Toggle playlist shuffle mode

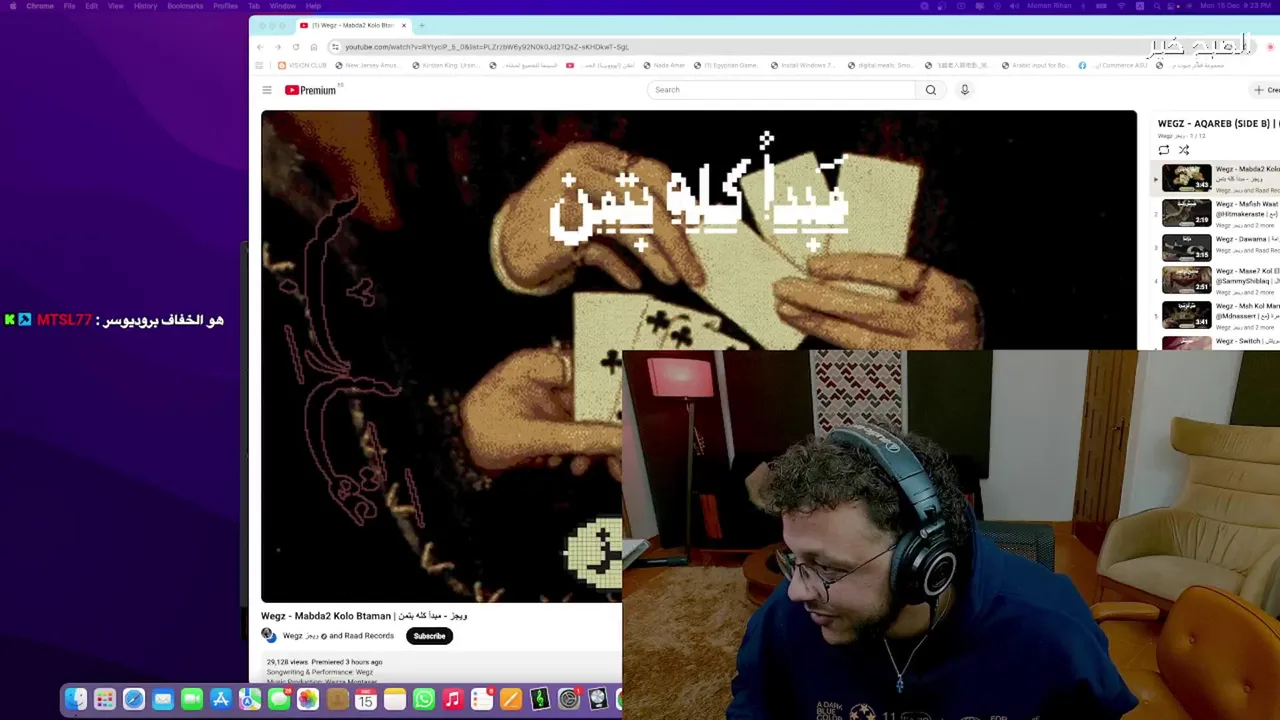[x=1184, y=150]
